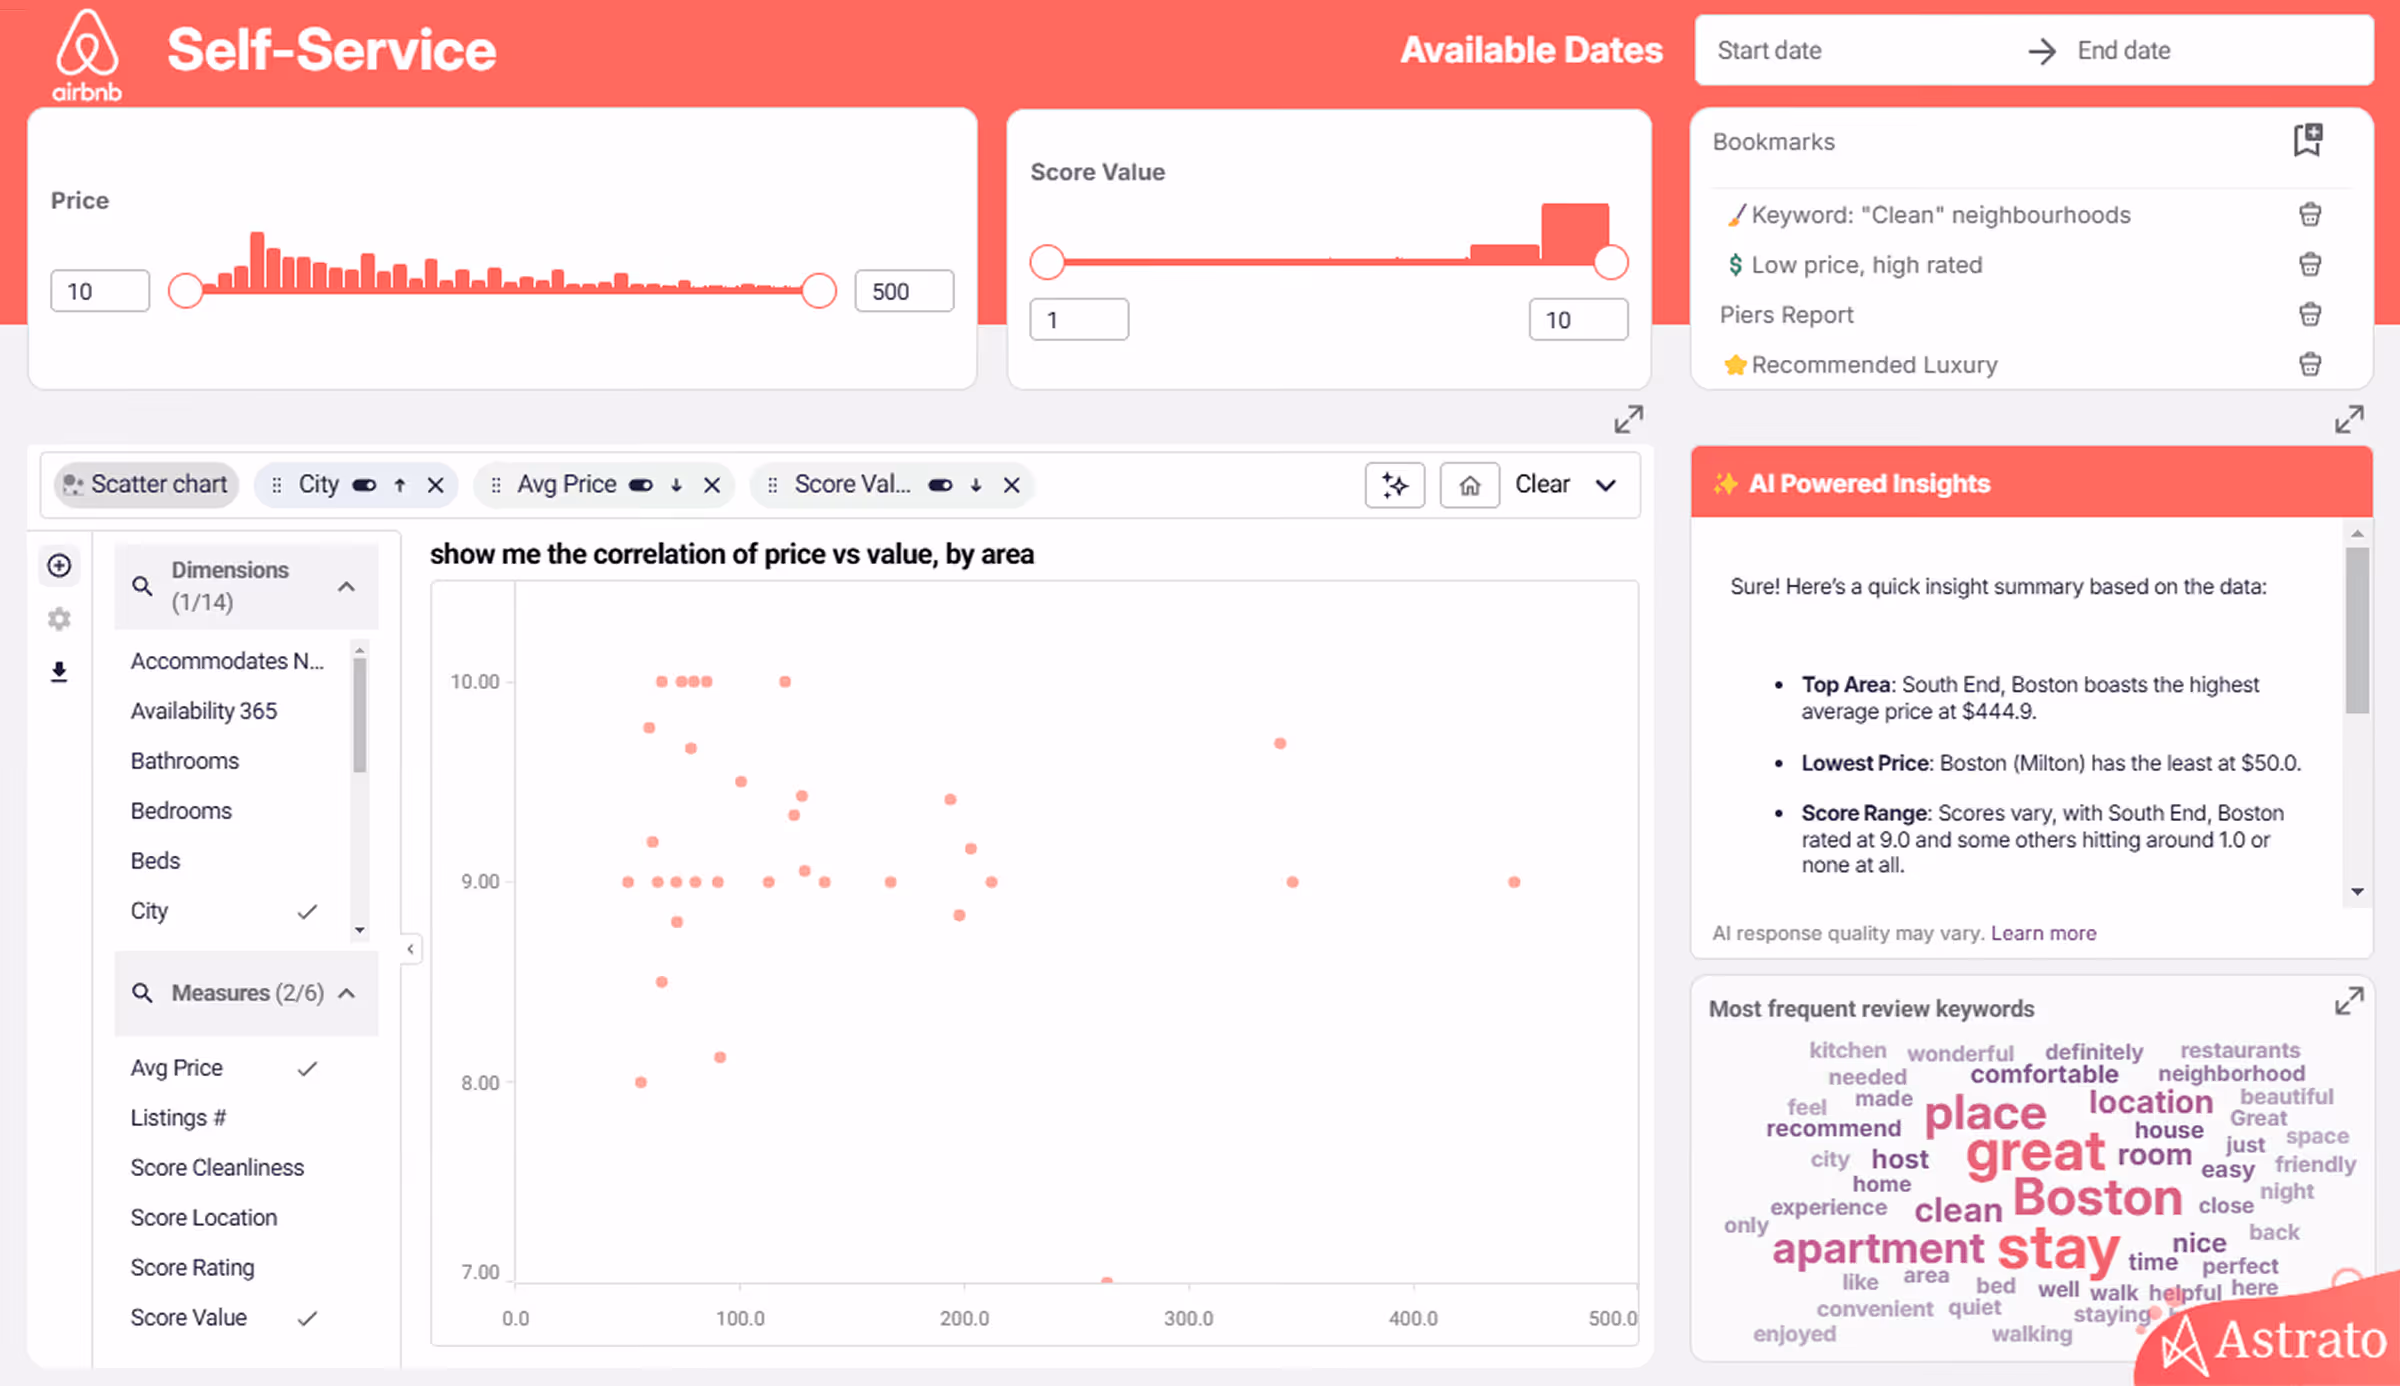The height and width of the screenshot is (1386, 2400).
Task: Remove the City chip with X
Action: [435, 485]
